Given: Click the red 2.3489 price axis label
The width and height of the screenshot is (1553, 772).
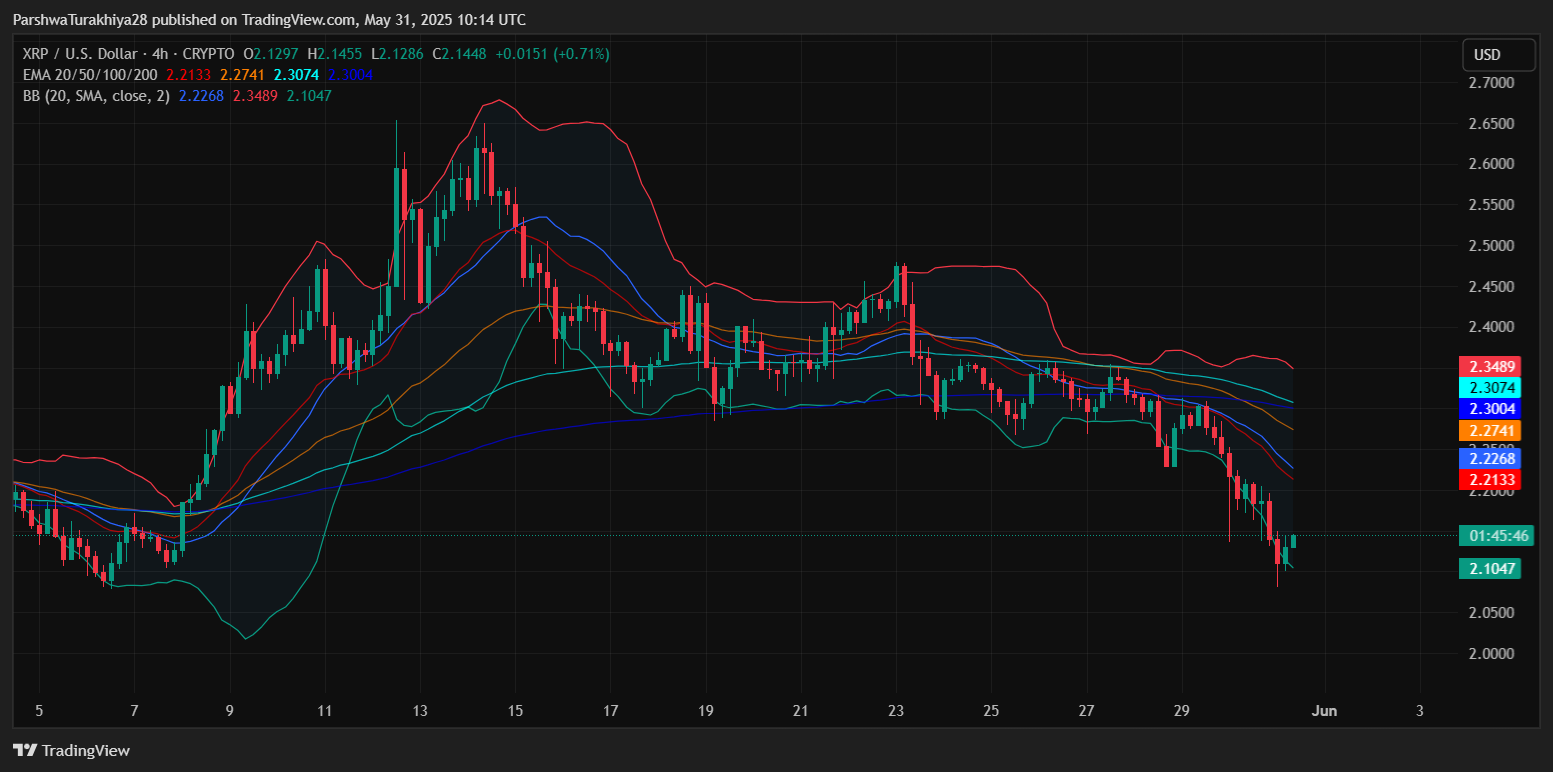Looking at the screenshot, I should click(1489, 367).
